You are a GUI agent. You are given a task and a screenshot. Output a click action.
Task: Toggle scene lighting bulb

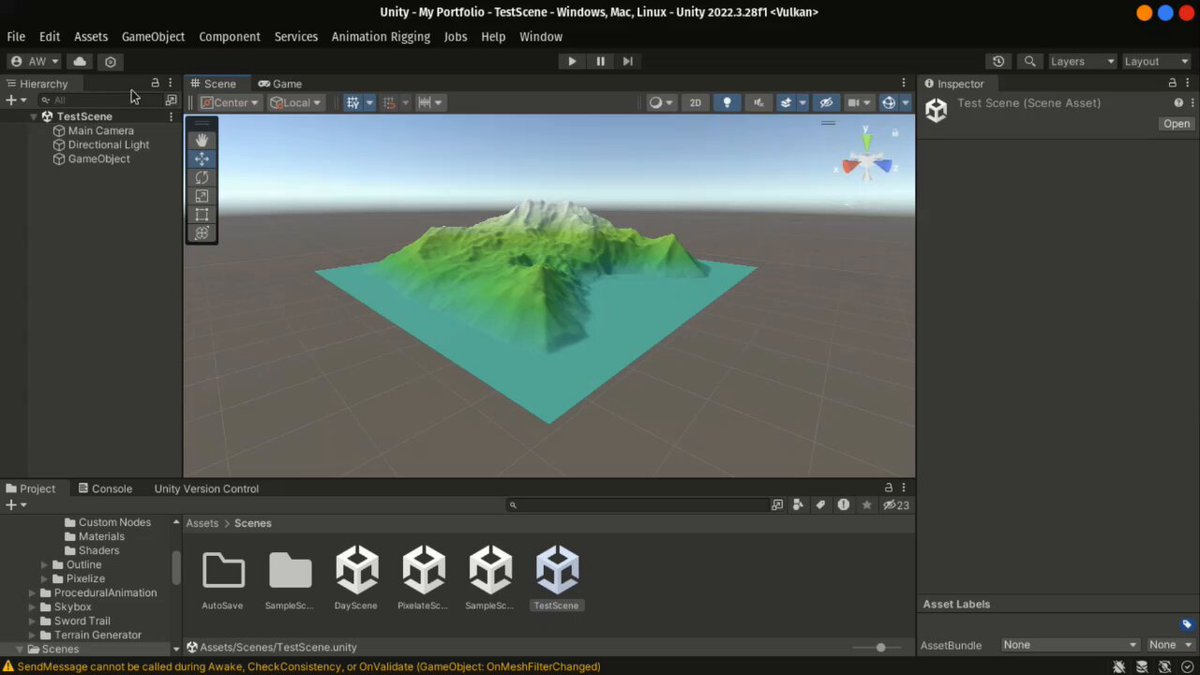coord(727,103)
